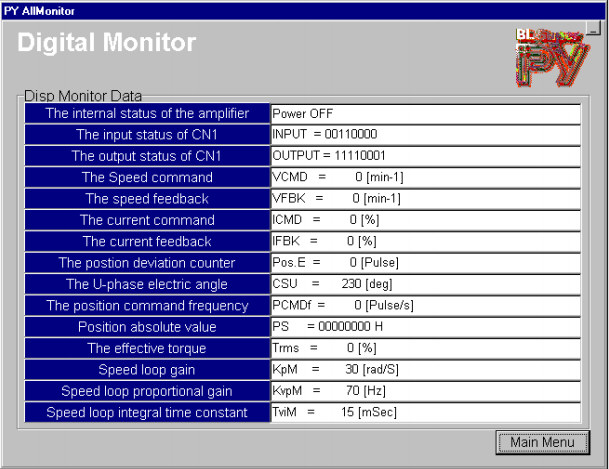Click the 'Speed loop integral time constant' label
Viewport: 609px width, 469px height.
tap(147, 412)
